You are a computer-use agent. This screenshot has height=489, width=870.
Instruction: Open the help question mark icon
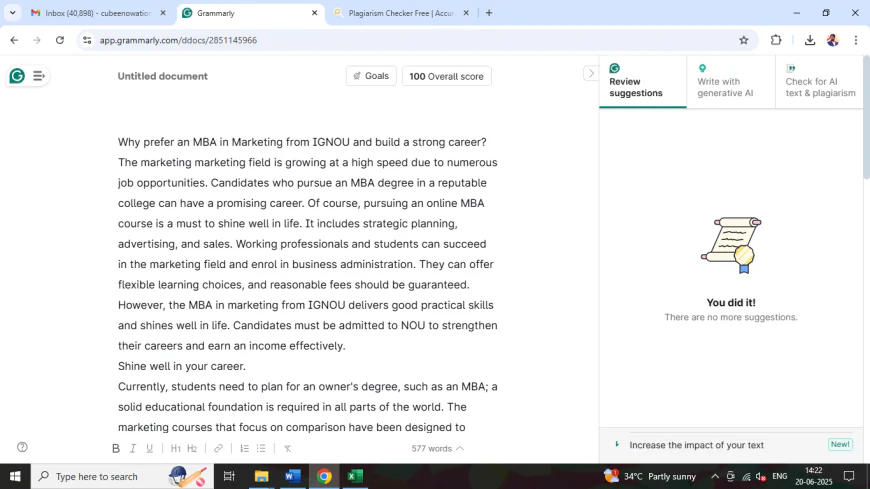(x=22, y=447)
